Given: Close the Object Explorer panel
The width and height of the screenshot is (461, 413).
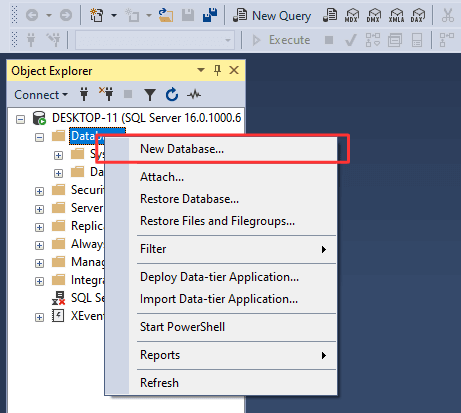Looking at the screenshot, I should (x=234, y=70).
